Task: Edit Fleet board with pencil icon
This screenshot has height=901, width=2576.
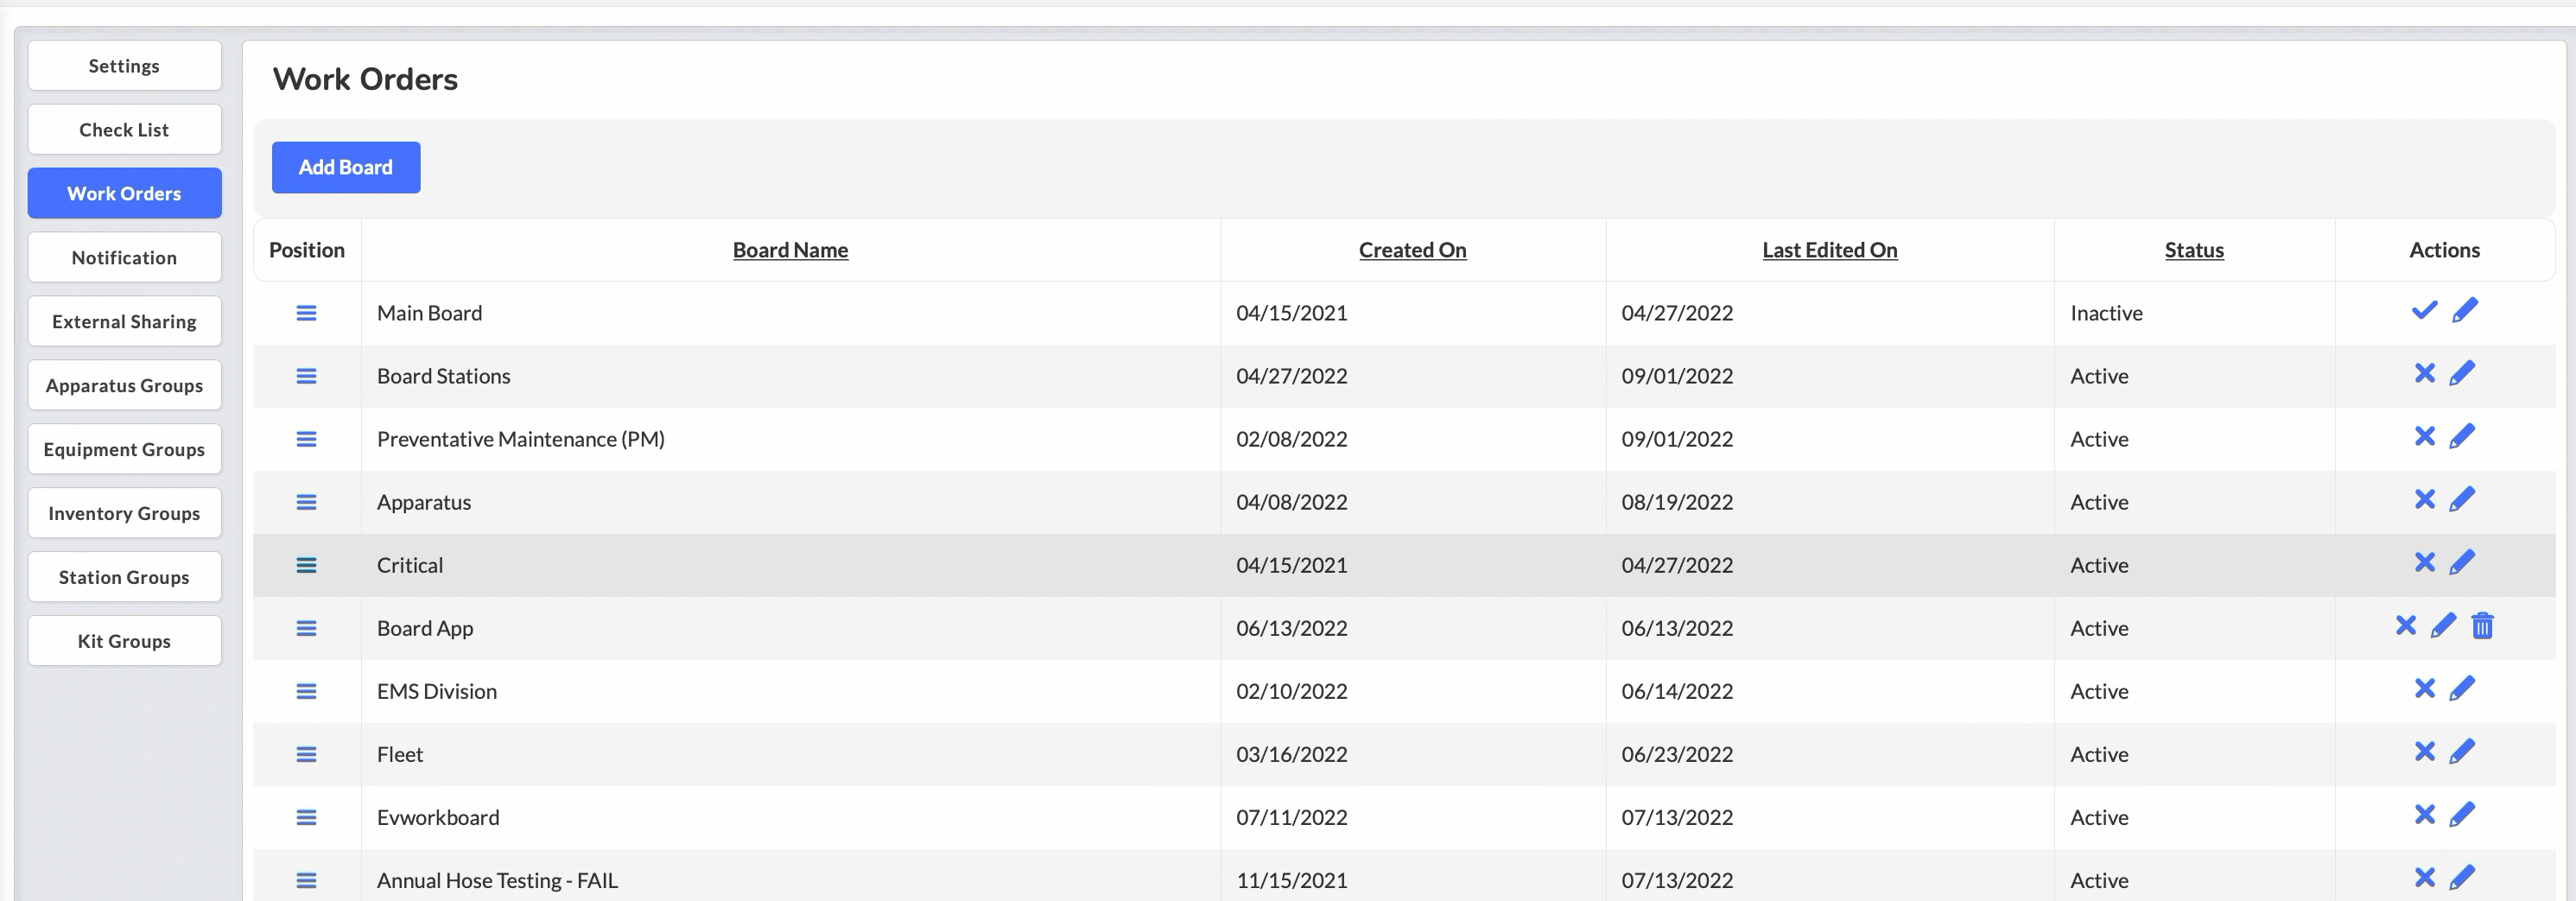Action: (x=2462, y=751)
